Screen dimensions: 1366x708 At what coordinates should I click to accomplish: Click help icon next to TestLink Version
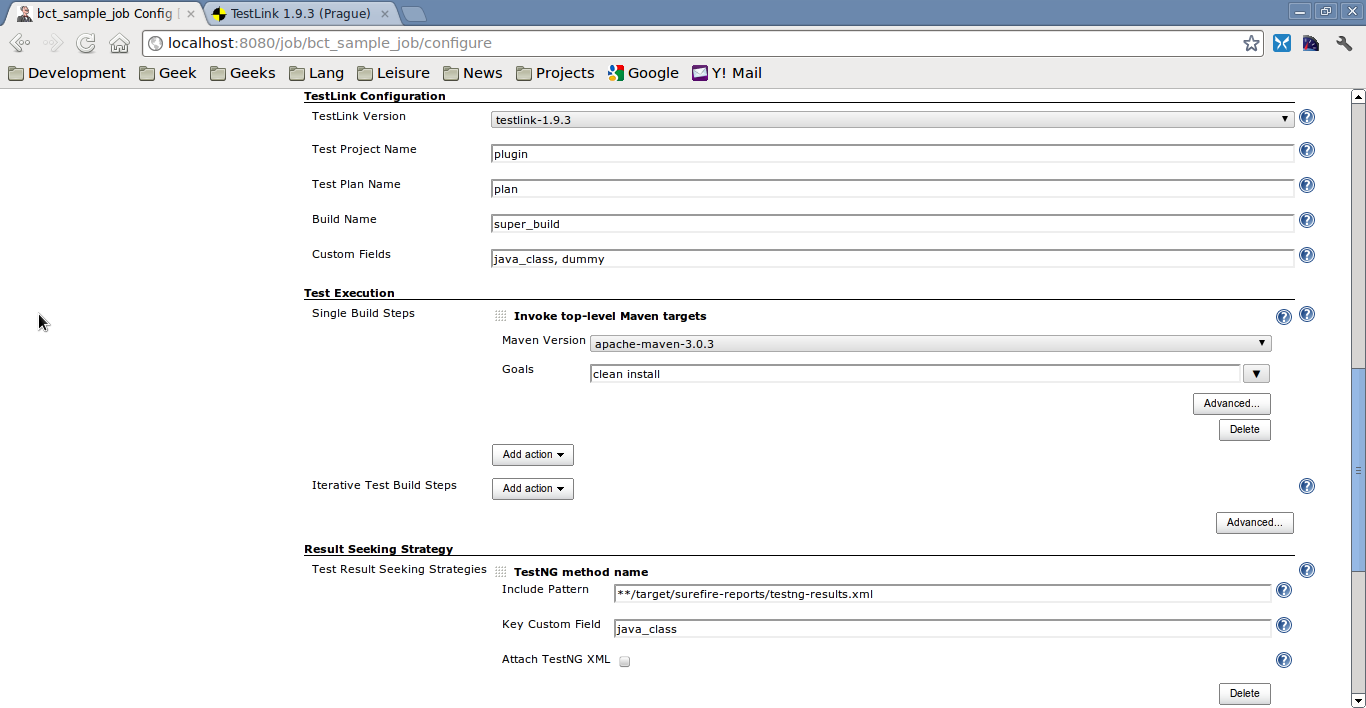pyautogui.click(x=1306, y=117)
